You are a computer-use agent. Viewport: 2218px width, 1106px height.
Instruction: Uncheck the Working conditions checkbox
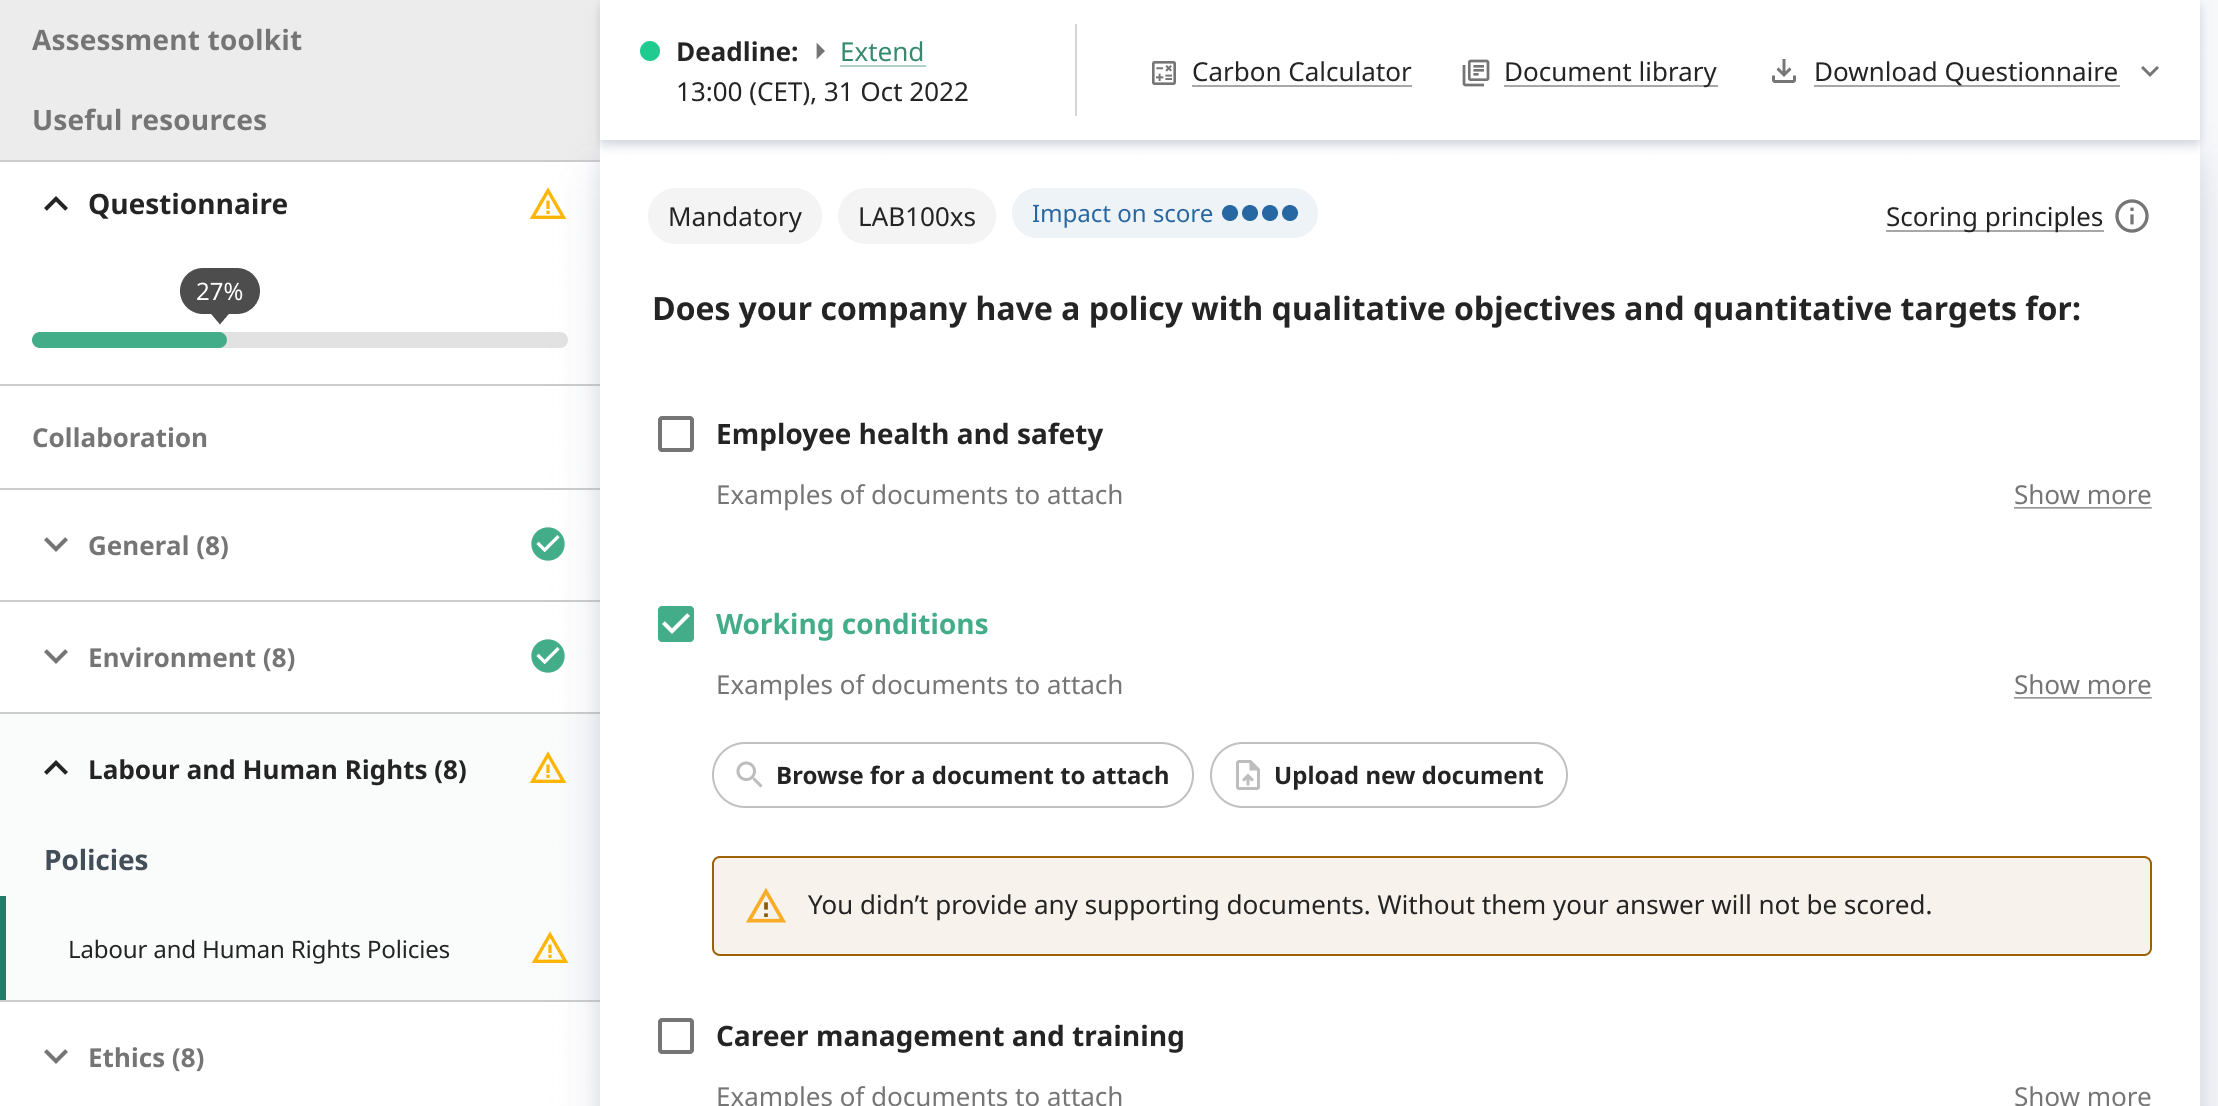pyautogui.click(x=676, y=624)
